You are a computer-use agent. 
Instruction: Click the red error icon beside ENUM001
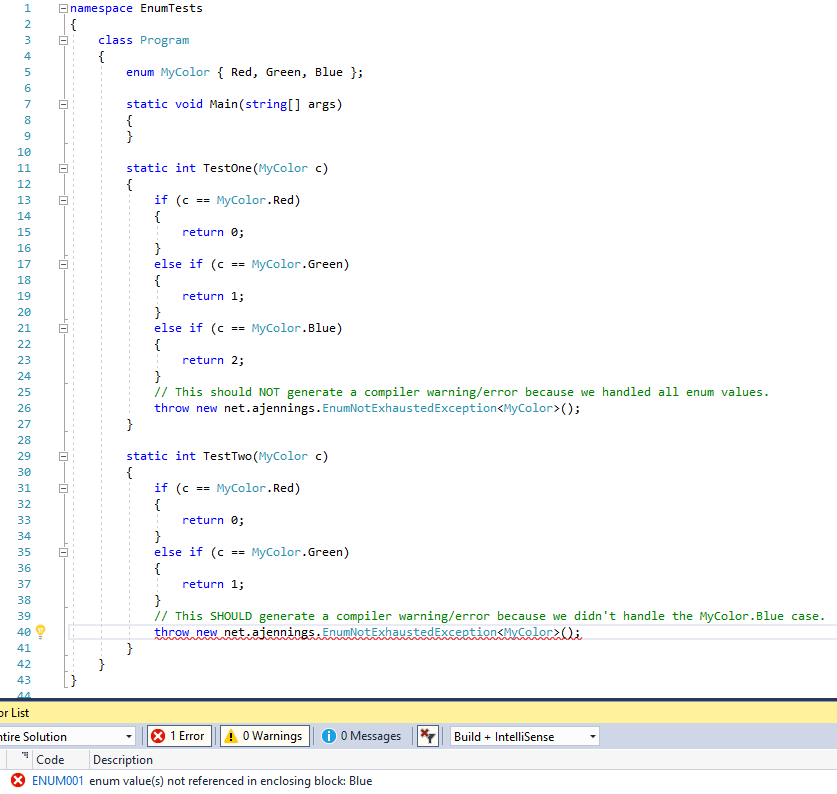pyautogui.click(x=18, y=781)
